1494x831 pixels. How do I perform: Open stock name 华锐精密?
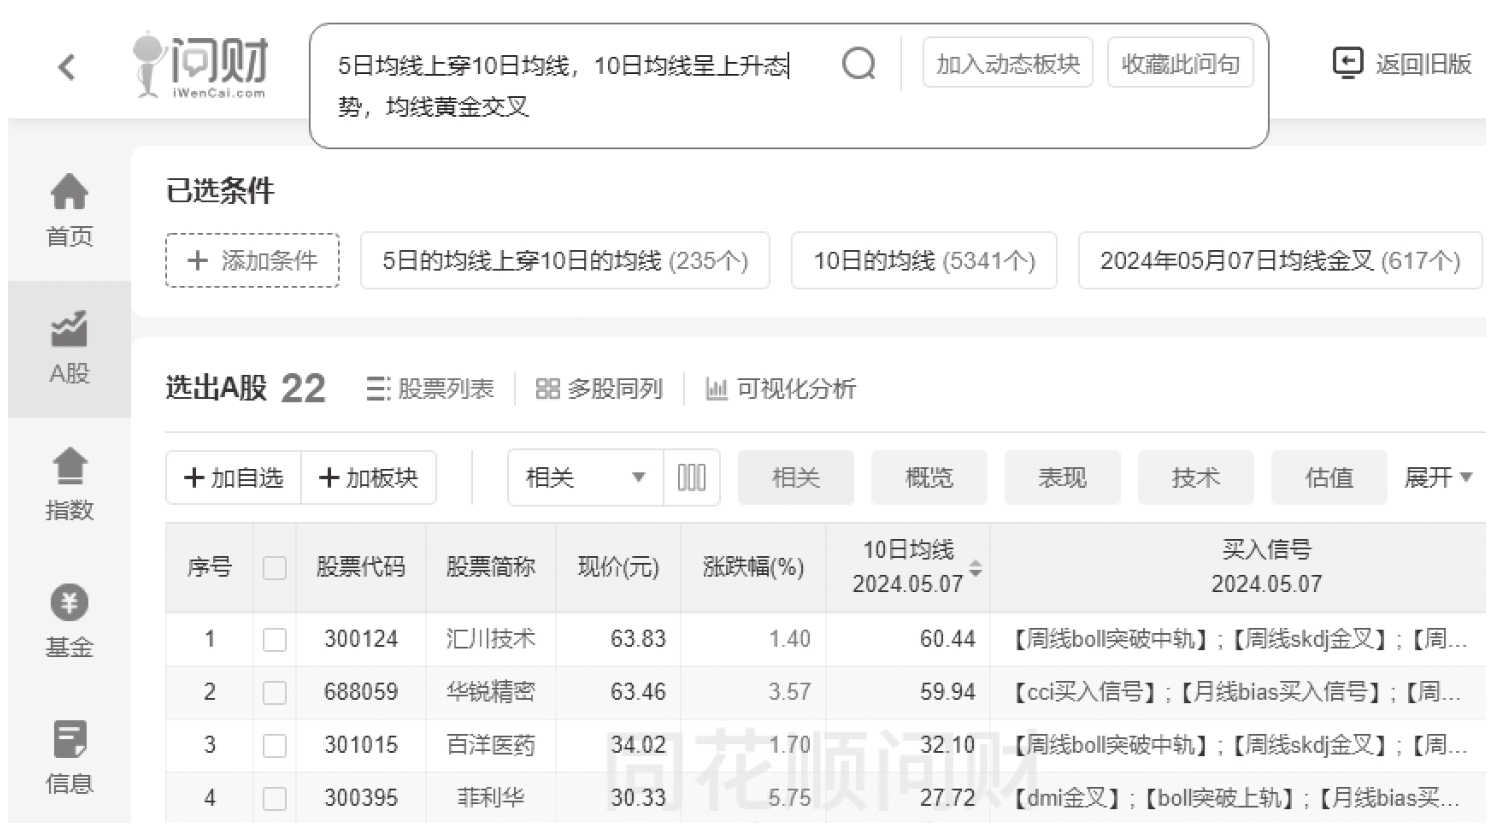point(491,692)
